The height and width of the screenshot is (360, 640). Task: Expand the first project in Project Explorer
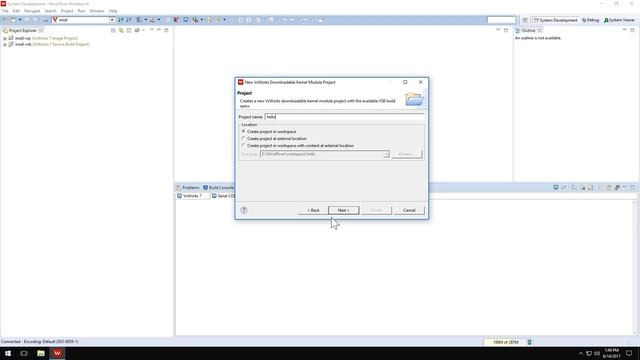[x=4, y=38]
